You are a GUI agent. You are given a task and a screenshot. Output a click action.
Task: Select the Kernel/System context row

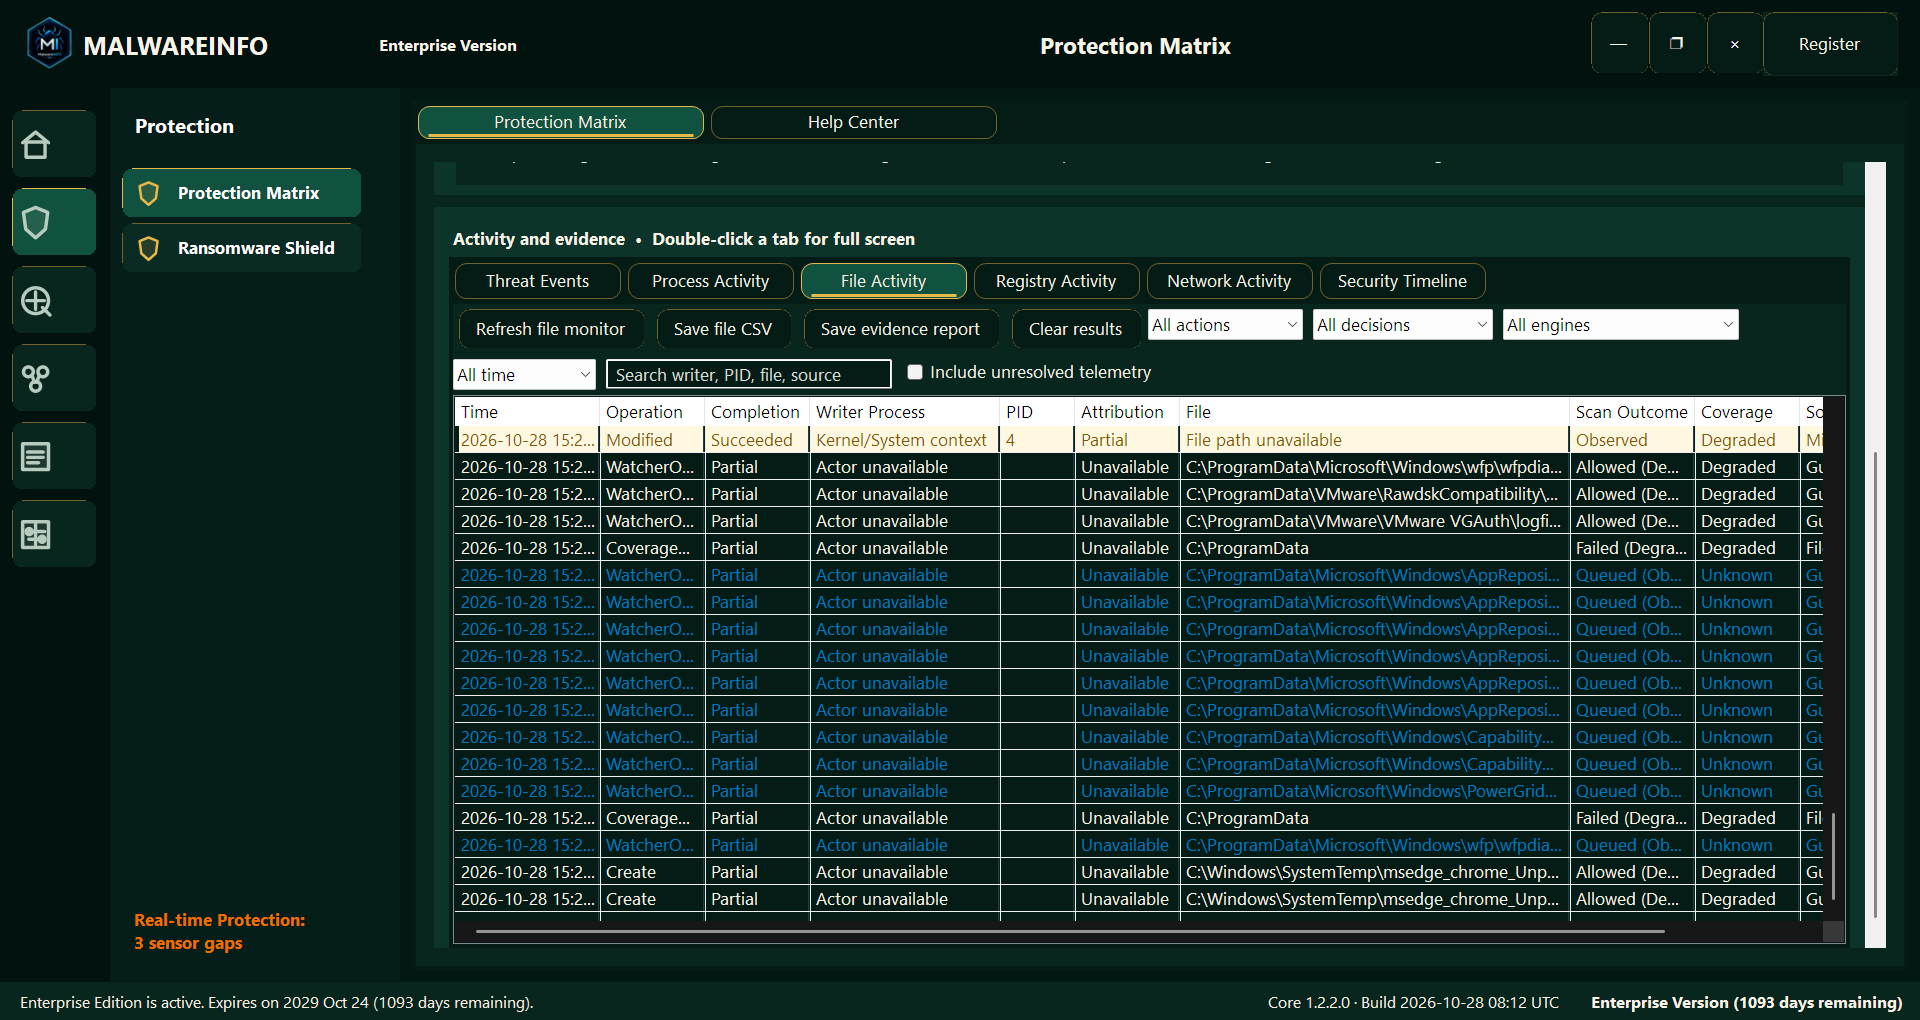pyautogui.click(x=1139, y=440)
